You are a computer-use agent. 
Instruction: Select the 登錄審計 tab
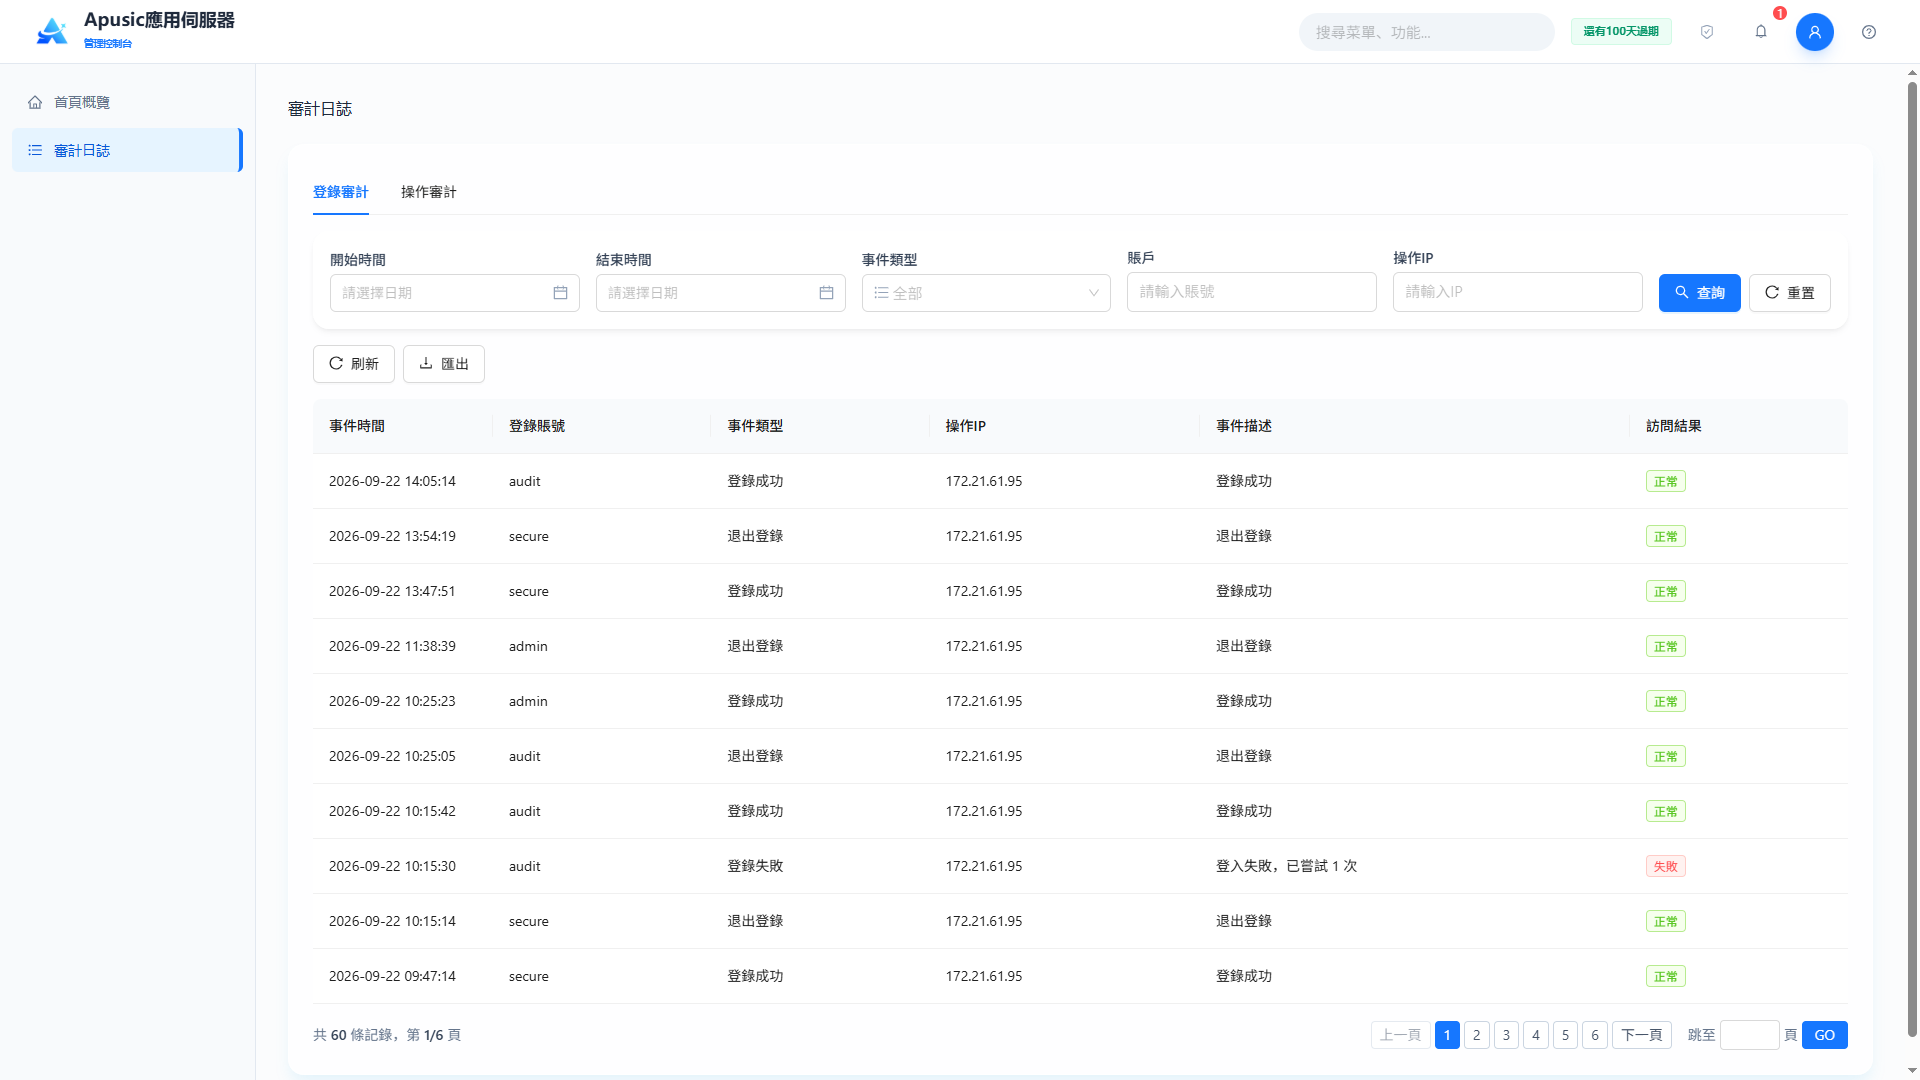(x=340, y=192)
